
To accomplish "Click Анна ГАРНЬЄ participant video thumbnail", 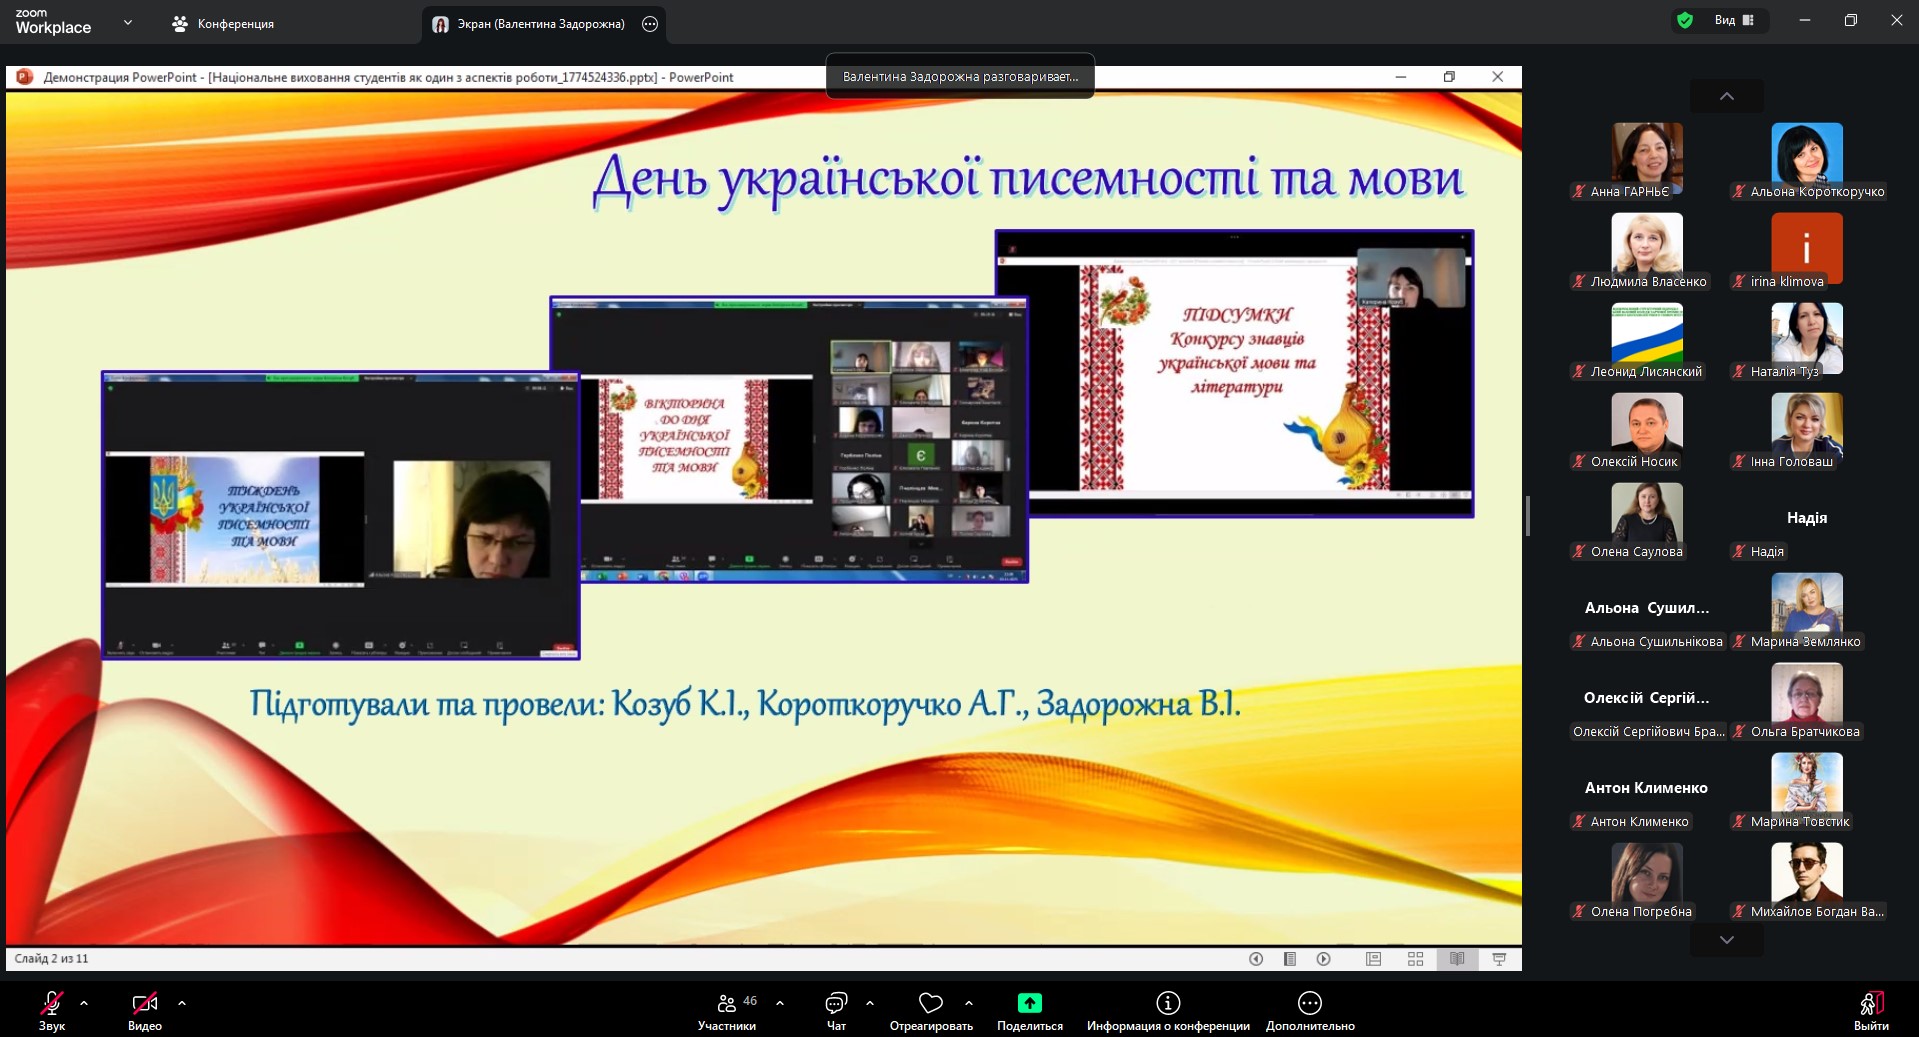I will pos(1646,155).
